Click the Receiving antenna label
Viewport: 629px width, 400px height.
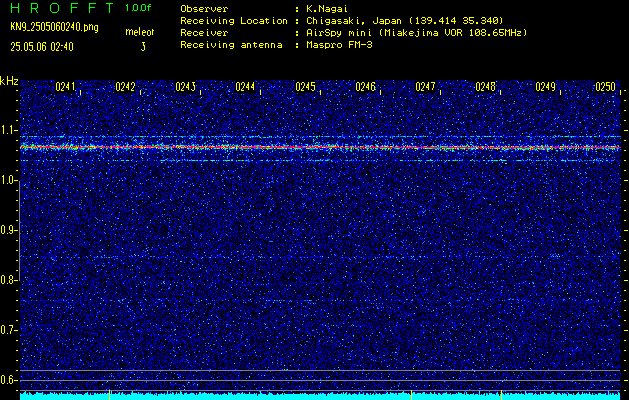231,45
